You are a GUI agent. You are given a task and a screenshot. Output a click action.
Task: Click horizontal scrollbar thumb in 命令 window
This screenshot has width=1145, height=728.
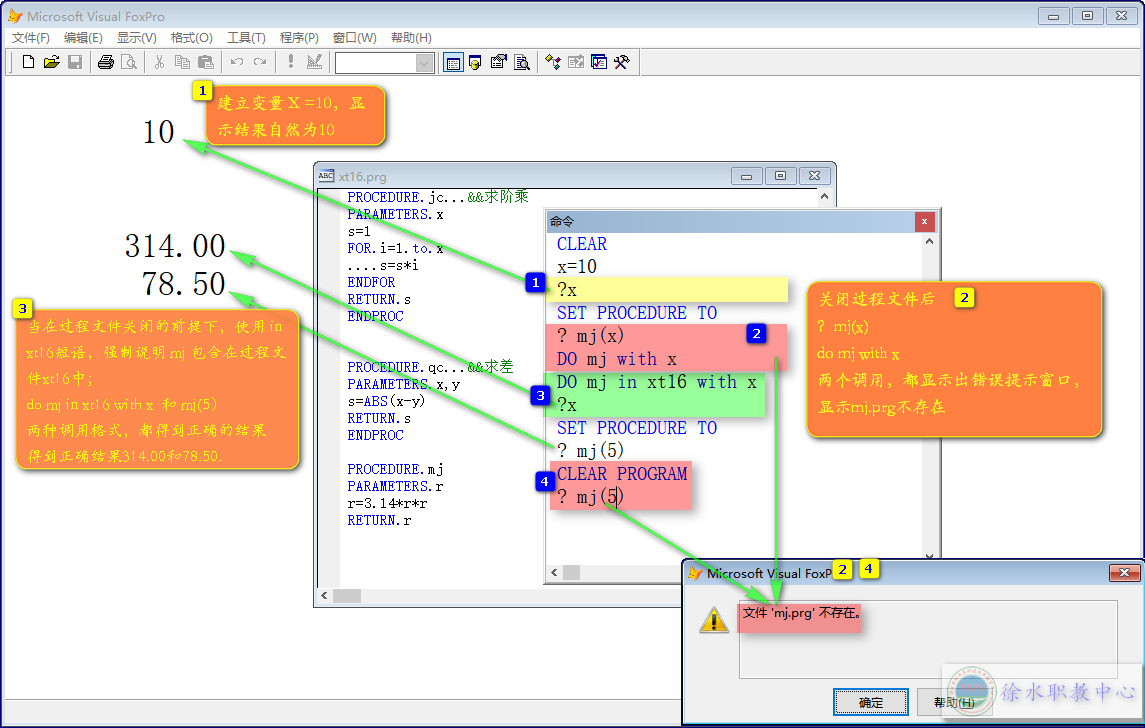coord(572,572)
